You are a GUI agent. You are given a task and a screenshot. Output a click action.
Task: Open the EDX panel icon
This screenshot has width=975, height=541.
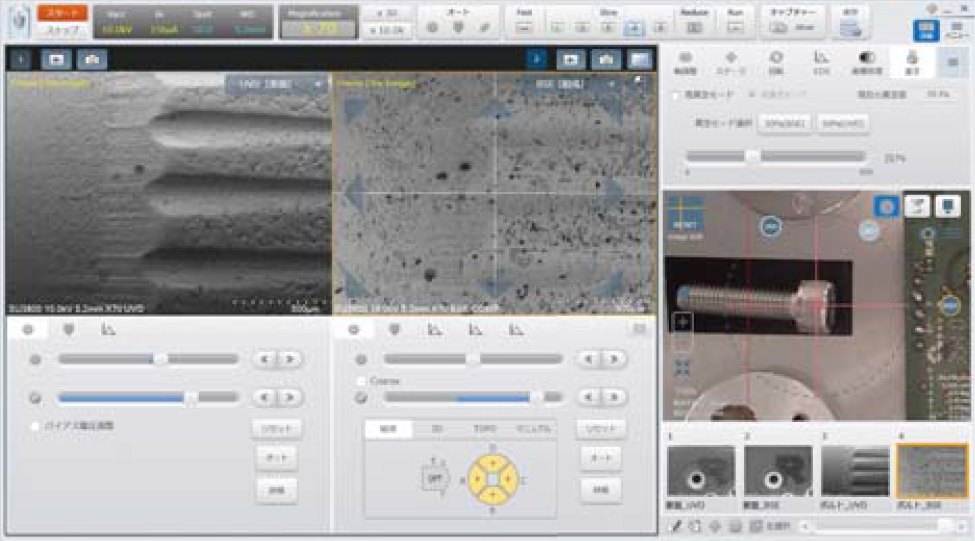[820, 62]
